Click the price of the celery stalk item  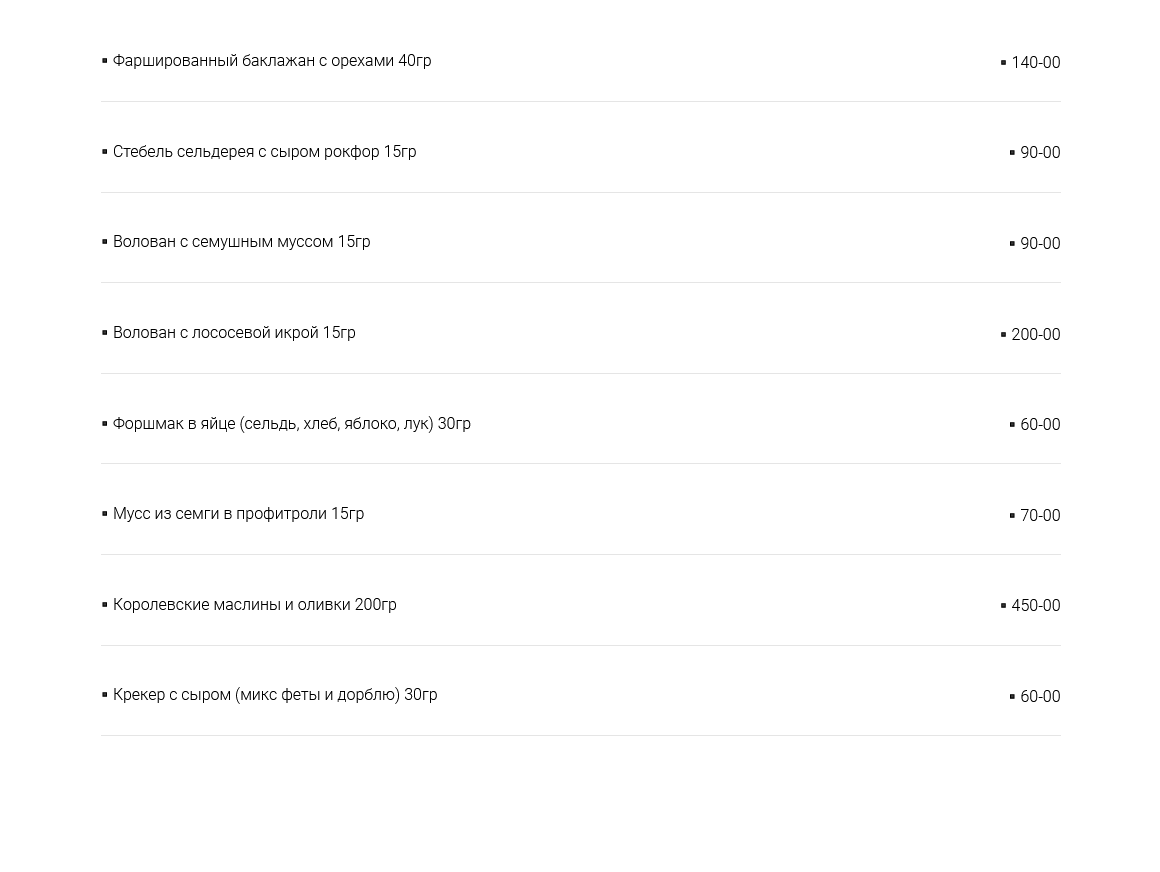(1039, 153)
